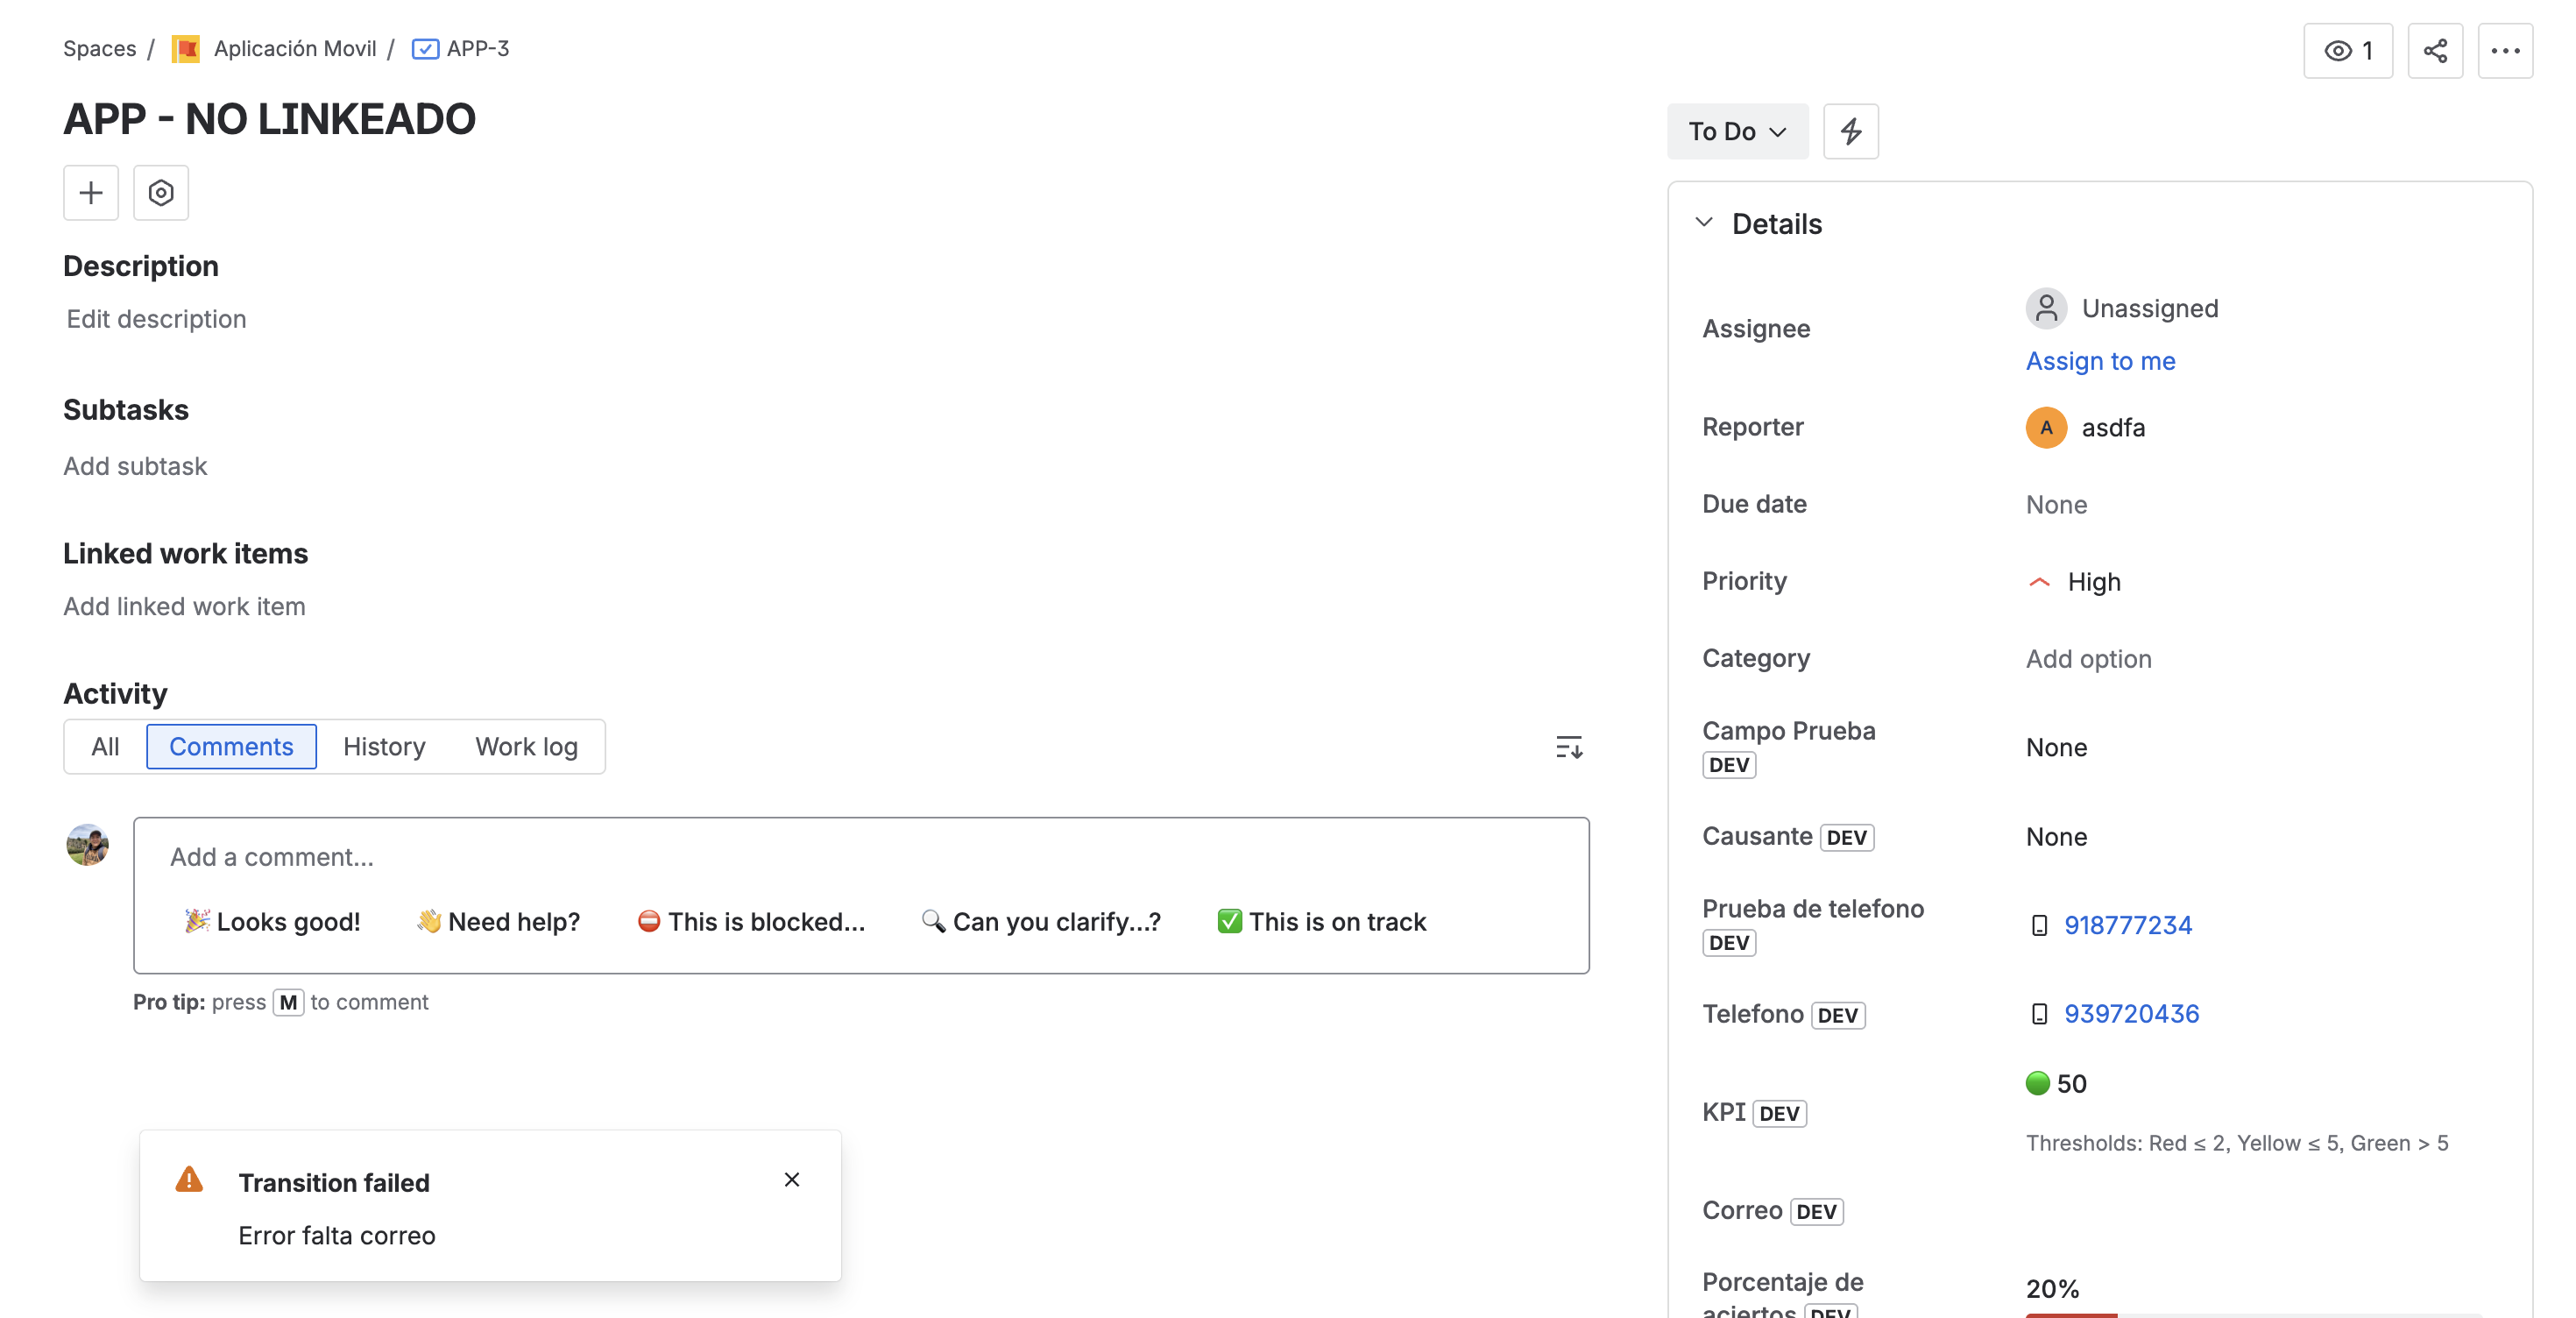Click the KPI thresholds description text
This screenshot has height=1318, width=2576.
tap(2237, 1143)
